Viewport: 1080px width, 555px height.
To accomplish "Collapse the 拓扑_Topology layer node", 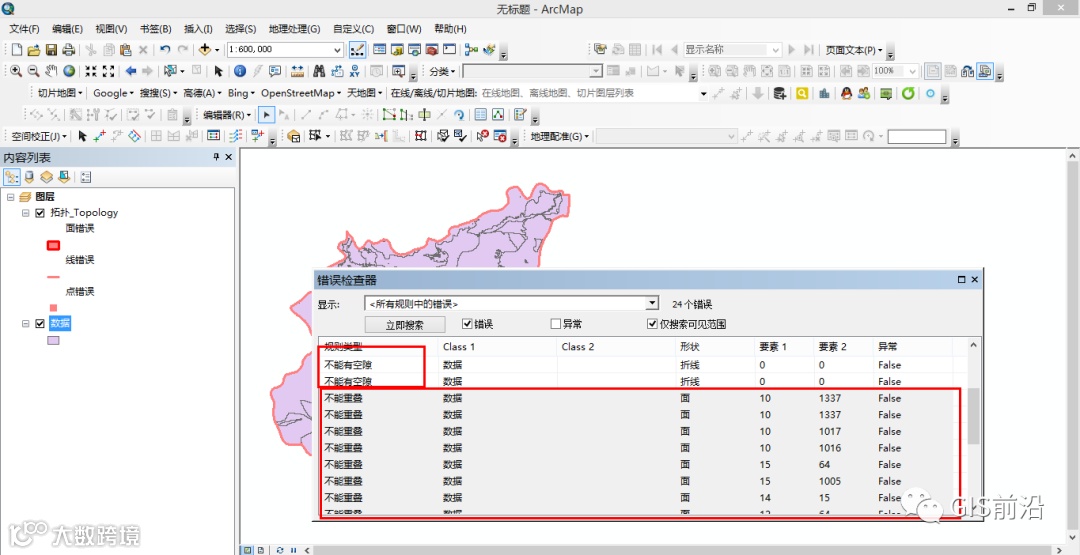I will pos(25,213).
